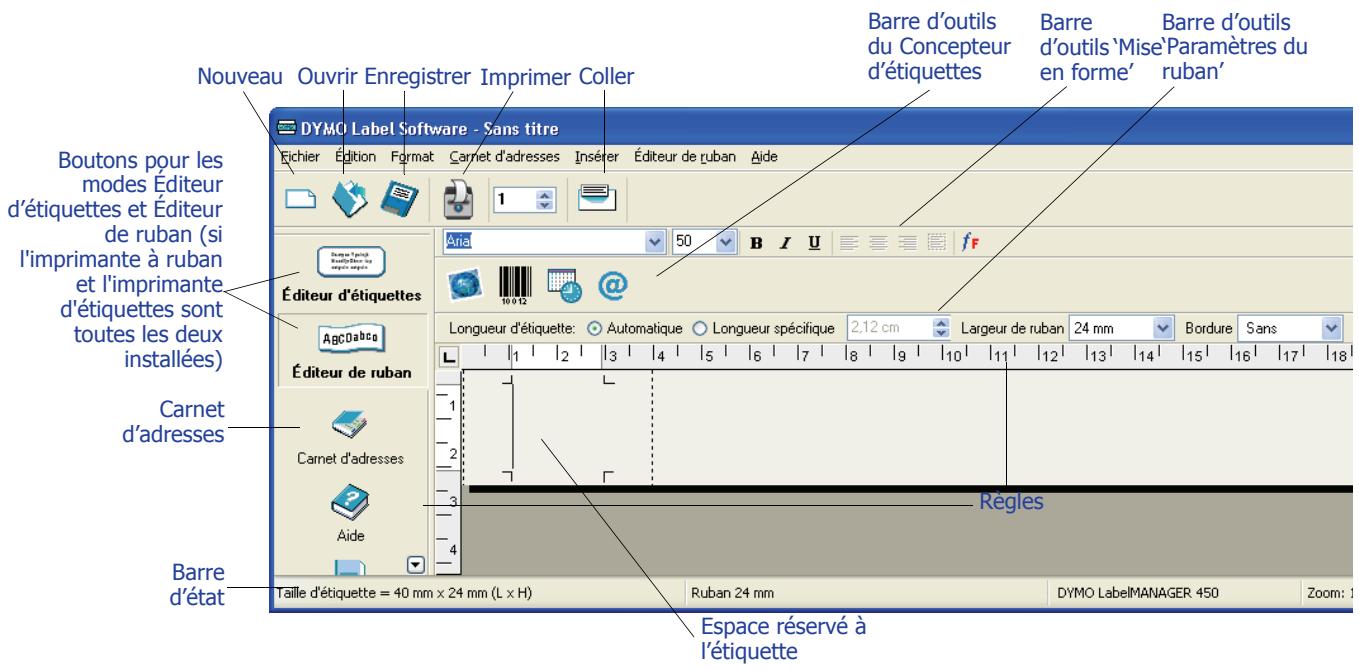
Task: Click the Paste (Coller) toolbar icon
Action: (596, 197)
